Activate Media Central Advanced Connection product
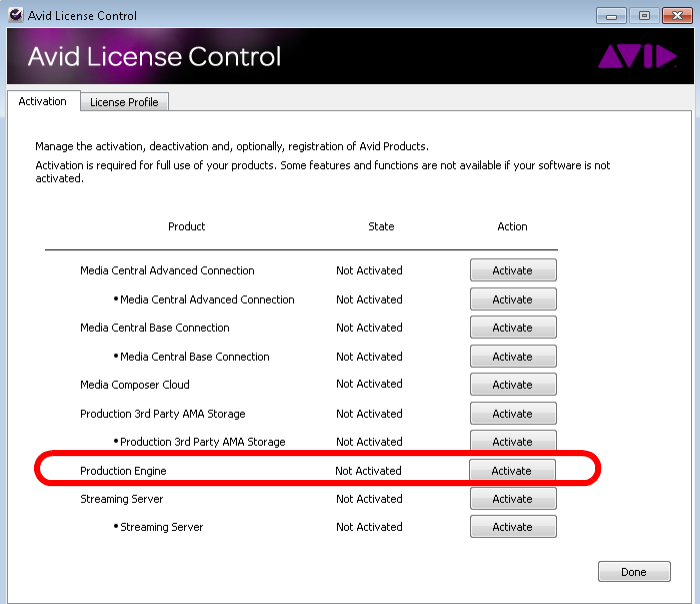This screenshot has height=604, width=700. 512,270
